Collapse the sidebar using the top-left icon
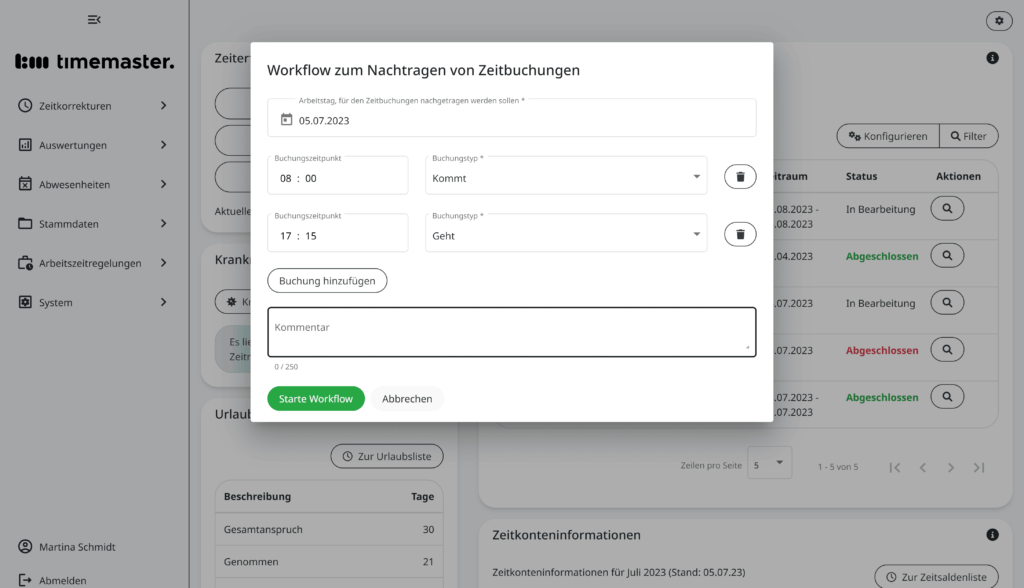1024x588 pixels. [95, 19]
